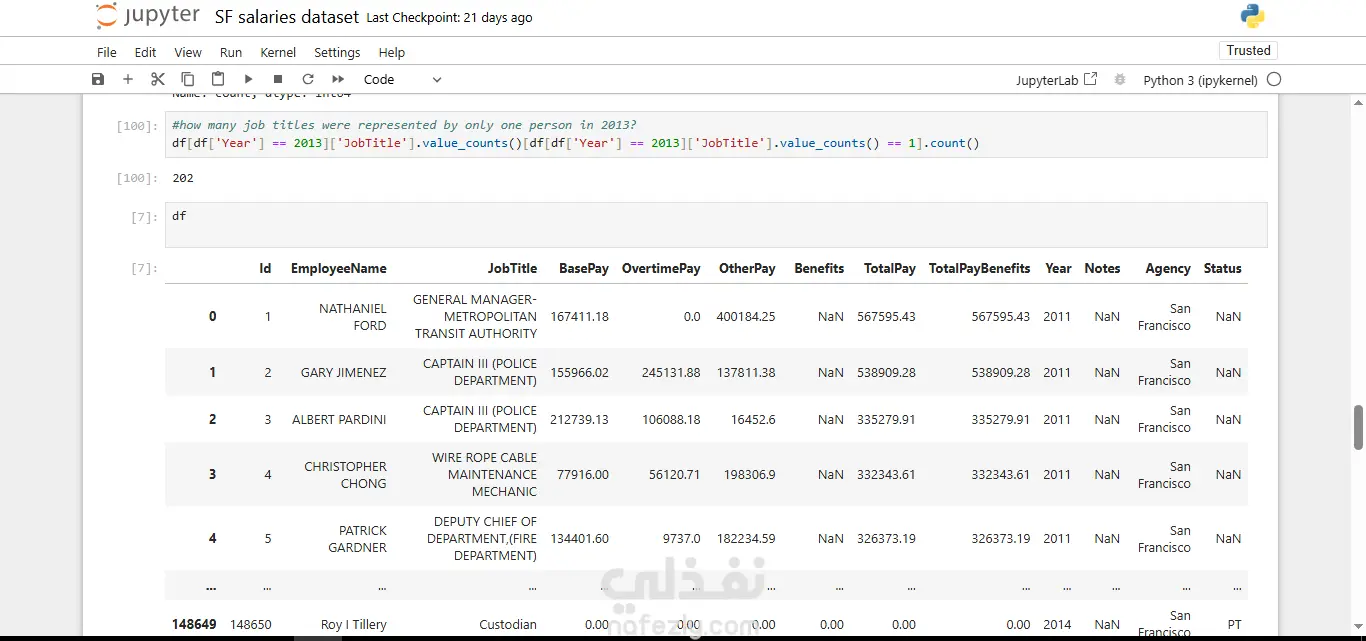
Task: Click the OvertimePay value 245131.88
Action: (x=671, y=372)
